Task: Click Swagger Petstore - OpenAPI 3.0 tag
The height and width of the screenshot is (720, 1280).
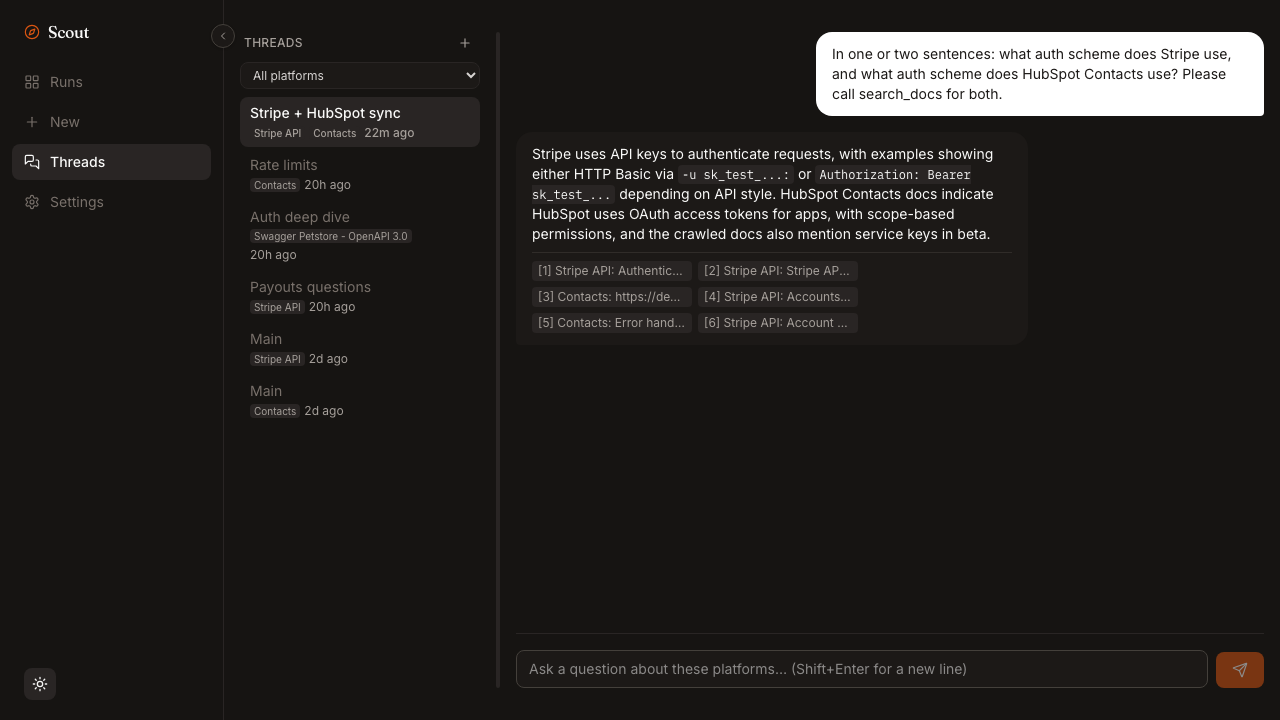Action: tap(331, 236)
